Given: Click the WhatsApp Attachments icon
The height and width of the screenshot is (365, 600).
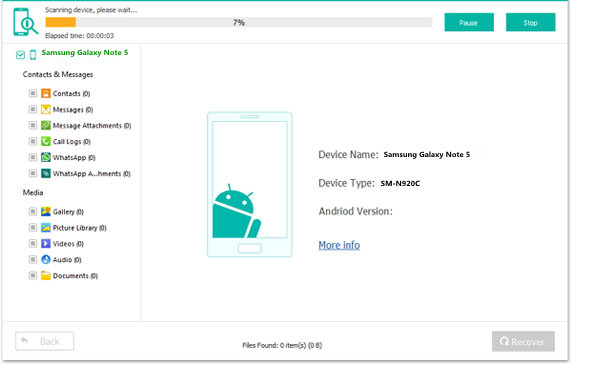Looking at the screenshot, I should click(46, 173).
